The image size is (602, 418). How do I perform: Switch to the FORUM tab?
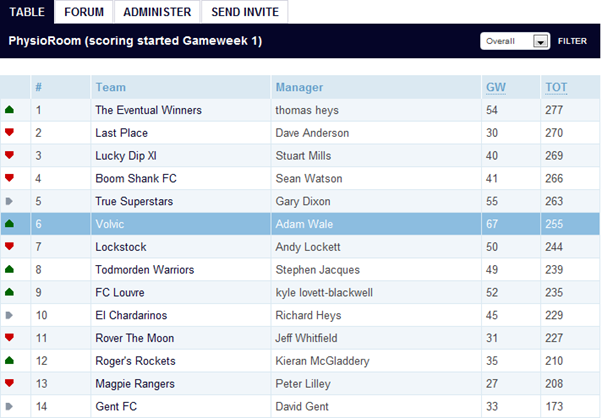tap(84, 12)
